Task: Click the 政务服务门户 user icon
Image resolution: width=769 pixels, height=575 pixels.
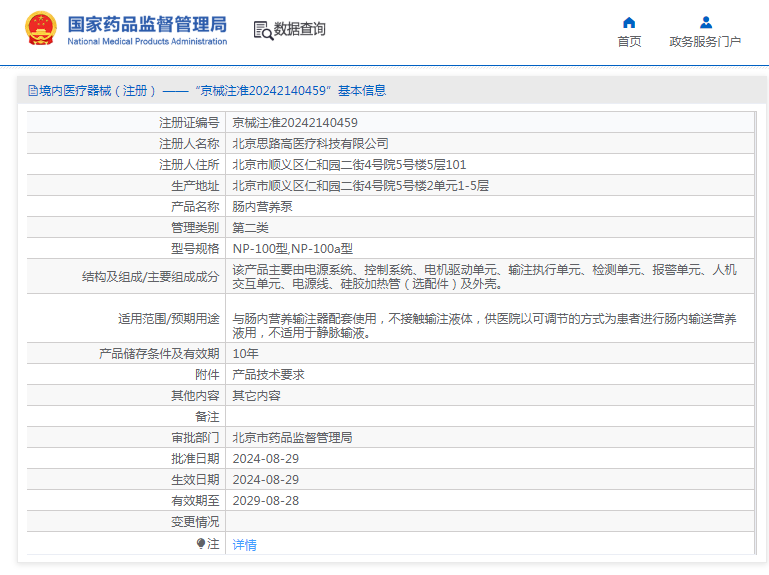Action: (x=706, y=23)
